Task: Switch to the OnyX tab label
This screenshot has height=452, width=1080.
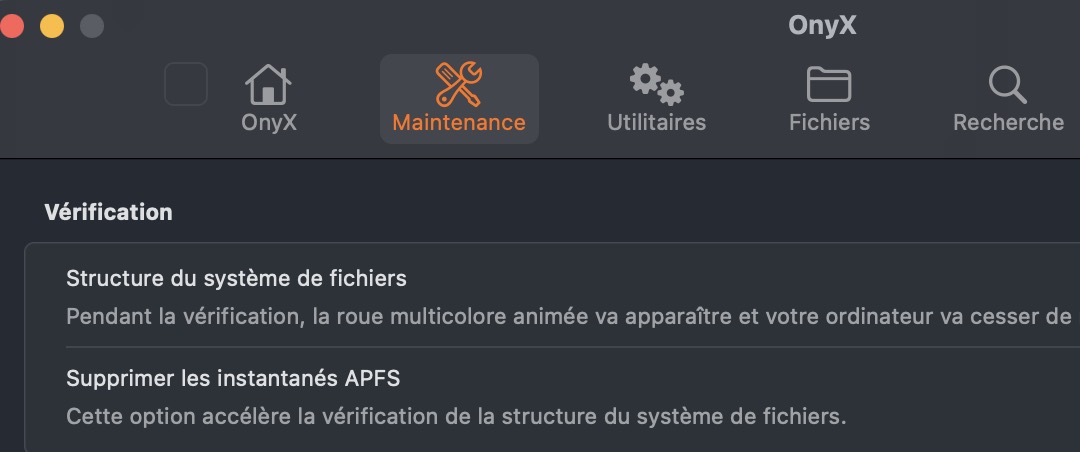Action: click(x=269, y=122)
